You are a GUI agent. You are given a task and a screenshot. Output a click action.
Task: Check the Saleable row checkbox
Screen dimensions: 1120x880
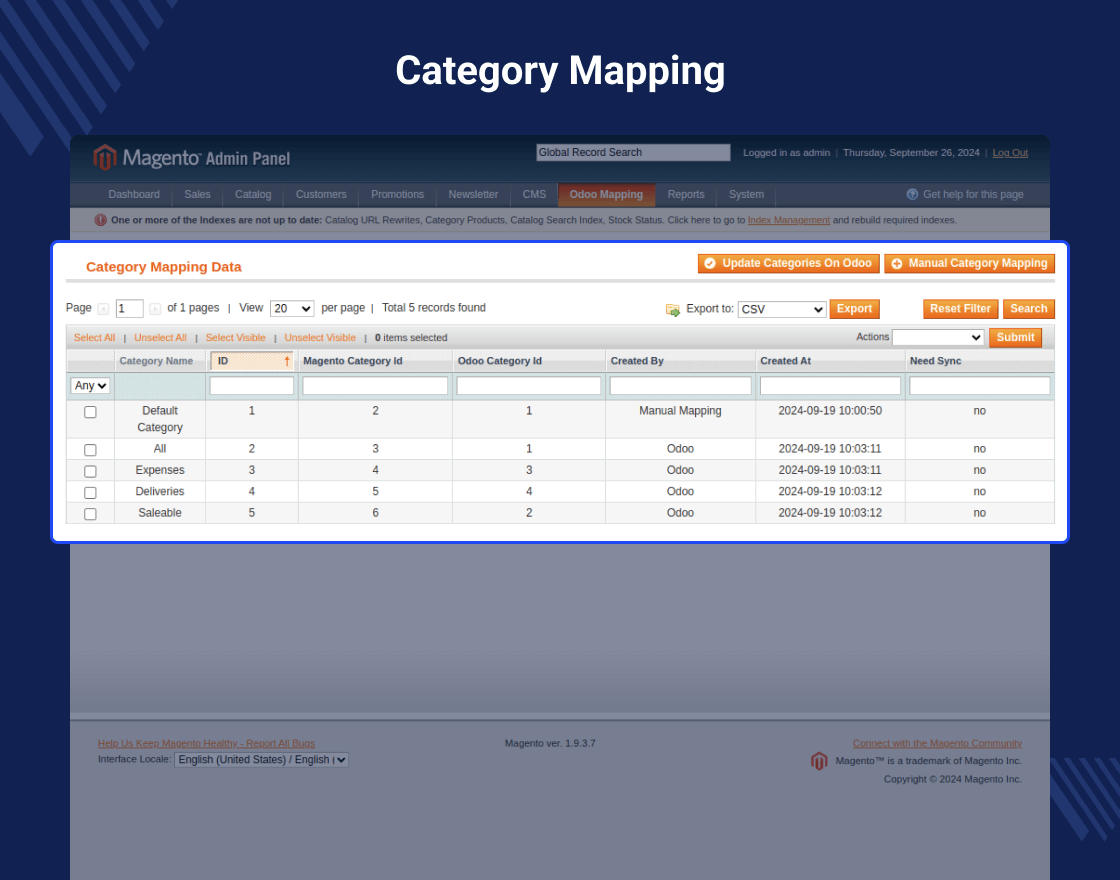coord(90,514)
